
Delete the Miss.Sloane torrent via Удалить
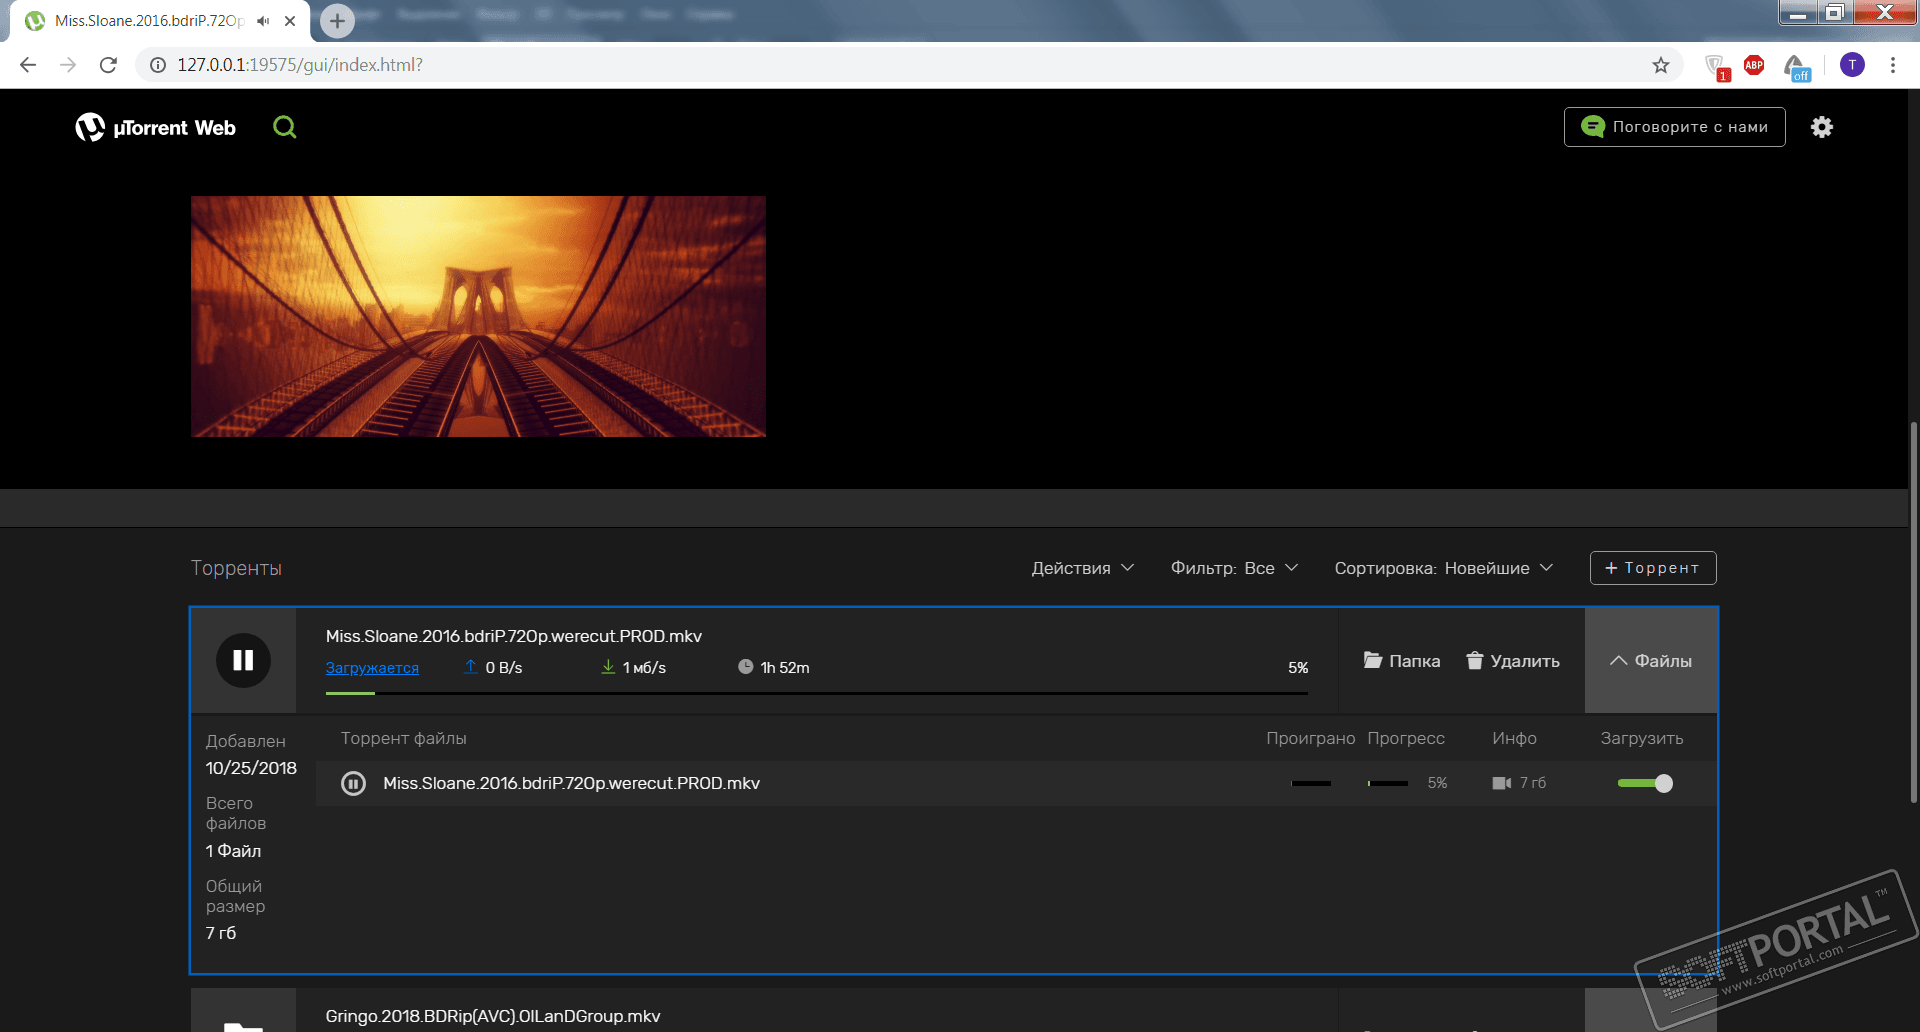tap(1513, 661)
